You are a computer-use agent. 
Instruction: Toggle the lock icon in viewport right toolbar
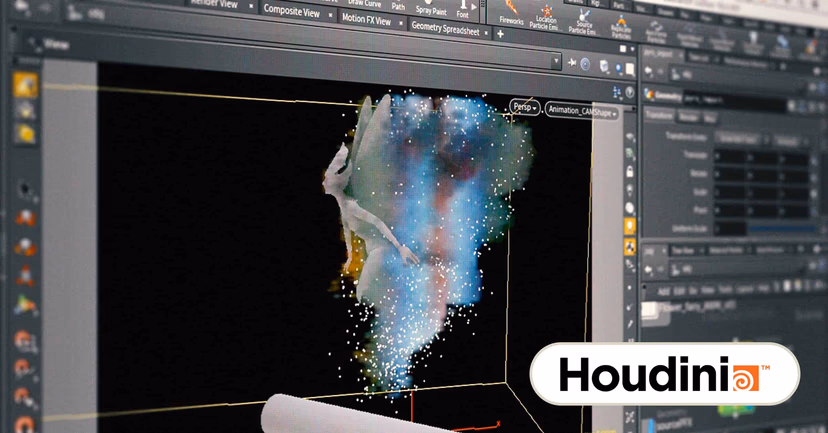tap(629, 172)
